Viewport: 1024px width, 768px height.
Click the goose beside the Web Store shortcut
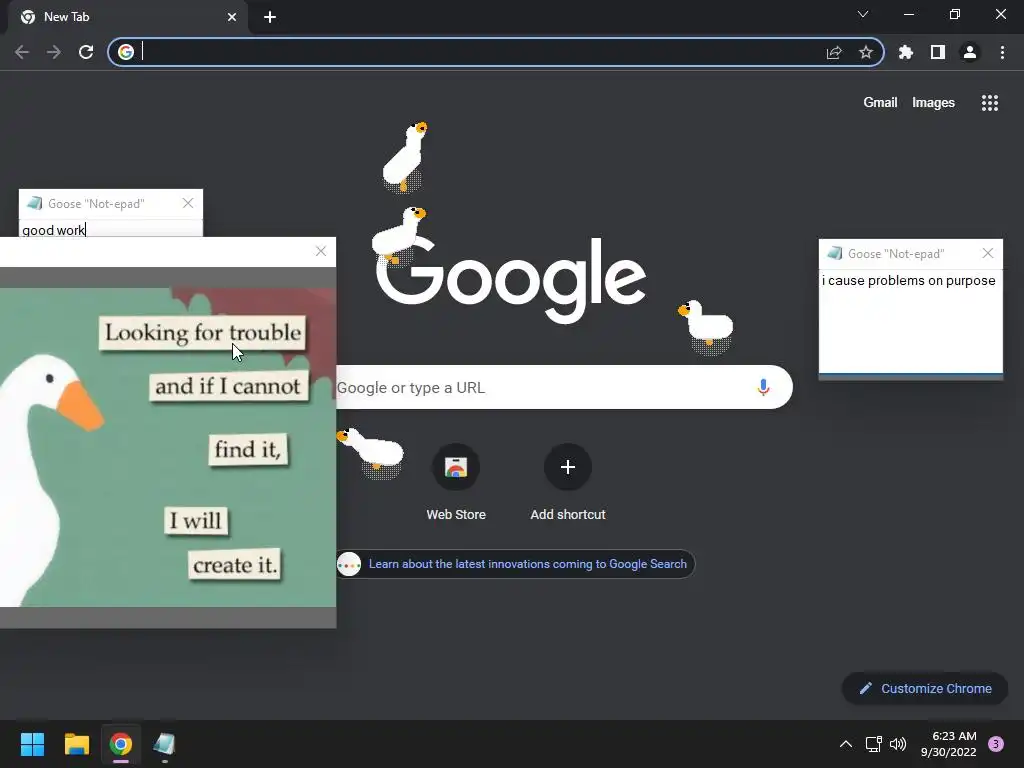pyautogui.click(x=371, y=452)
